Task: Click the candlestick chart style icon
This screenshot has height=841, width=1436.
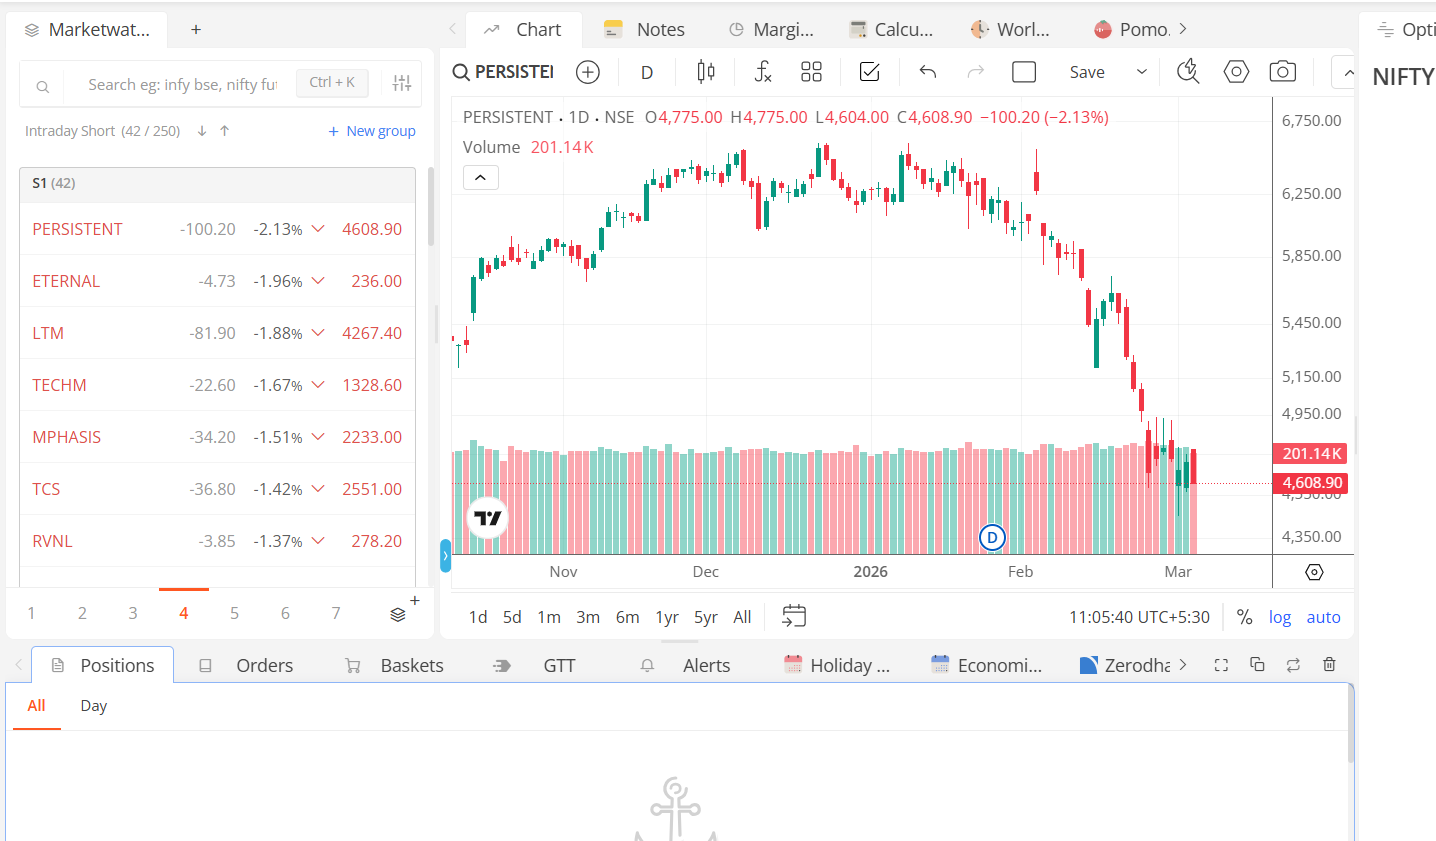Action: click(x=706, y=72)
